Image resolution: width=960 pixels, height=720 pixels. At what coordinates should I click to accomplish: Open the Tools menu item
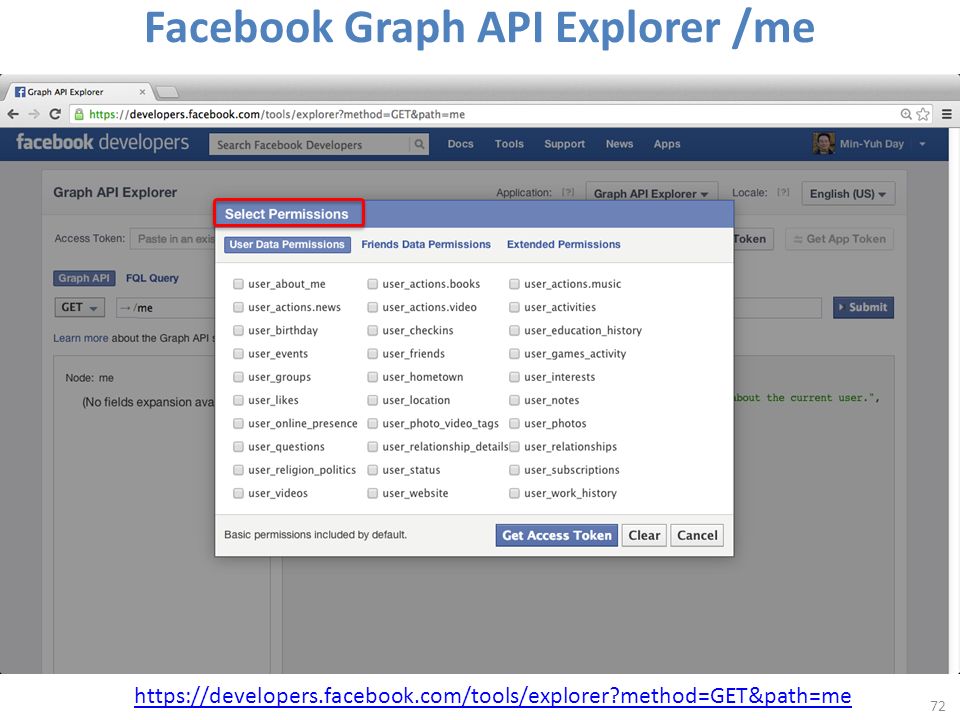(x=509, y=144)
